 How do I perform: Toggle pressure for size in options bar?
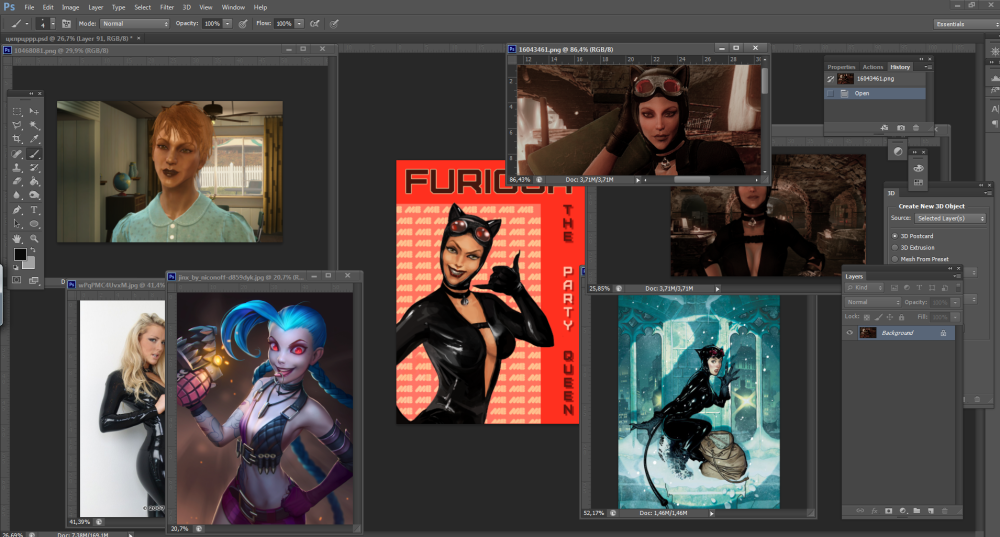pyautogui.click(x=334, y=24)
